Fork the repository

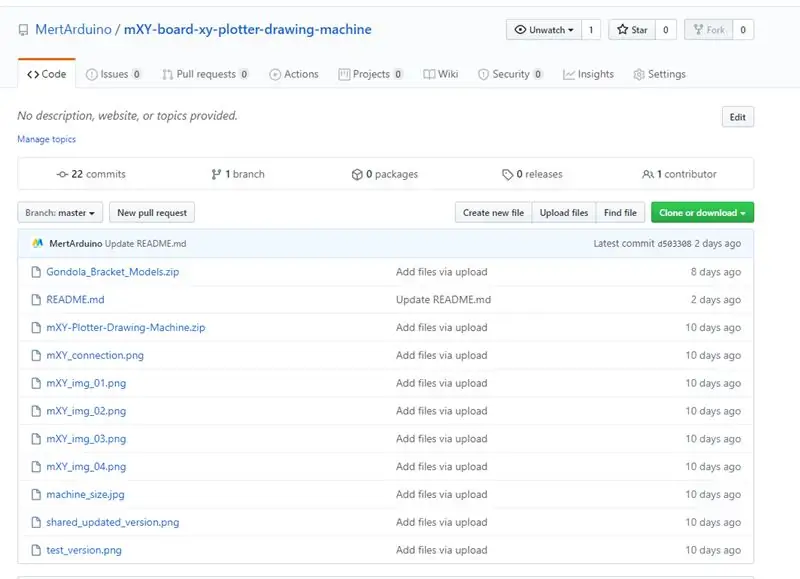coord(709,30)
